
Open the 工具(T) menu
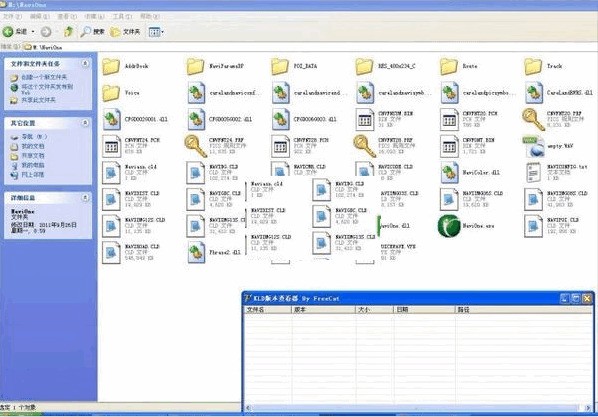tap(122, 16)
